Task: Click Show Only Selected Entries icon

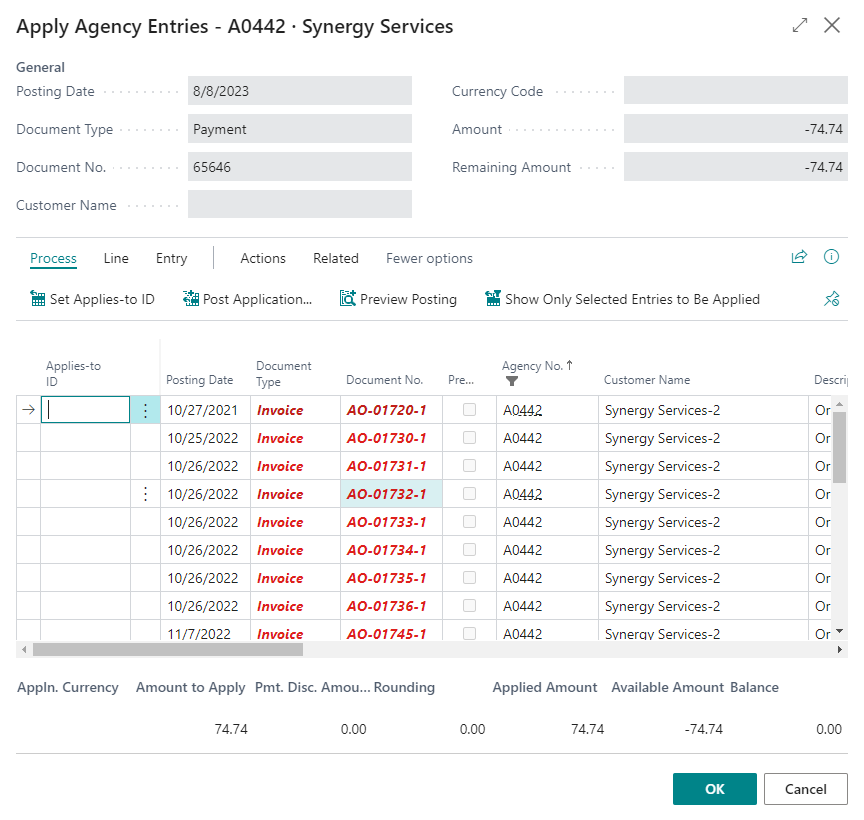Action: 493,299
